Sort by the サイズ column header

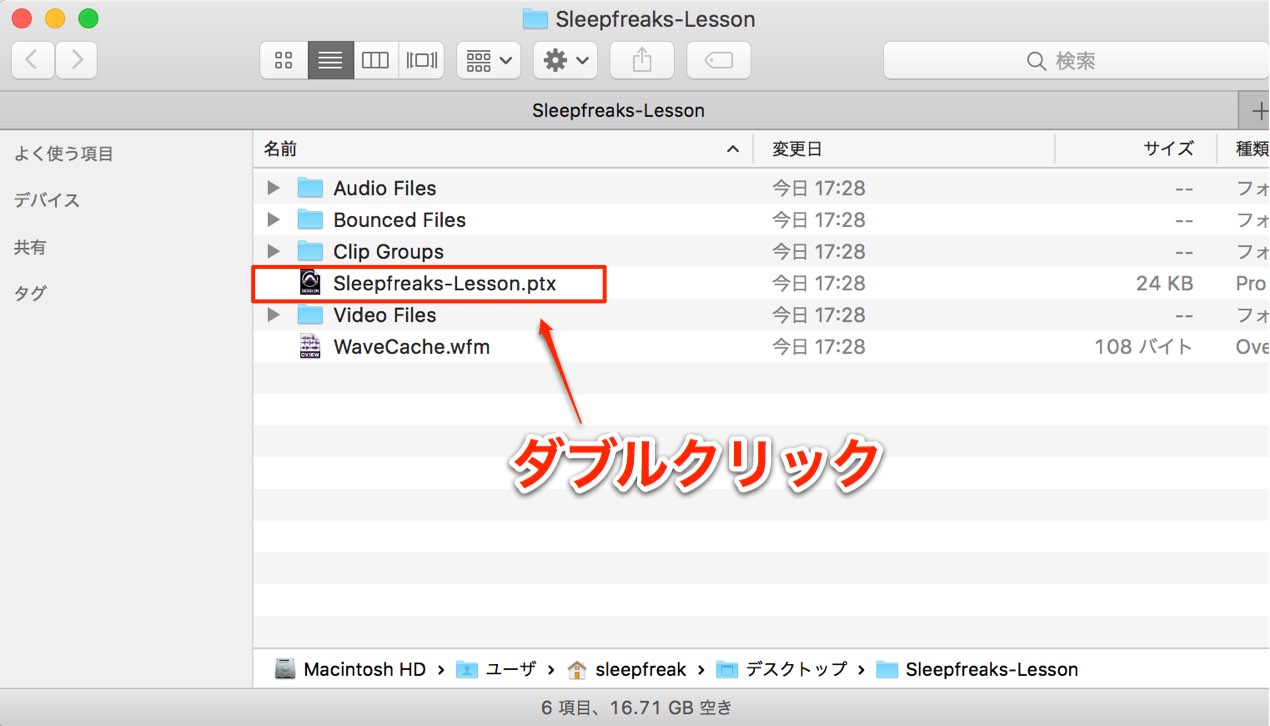1135,149
